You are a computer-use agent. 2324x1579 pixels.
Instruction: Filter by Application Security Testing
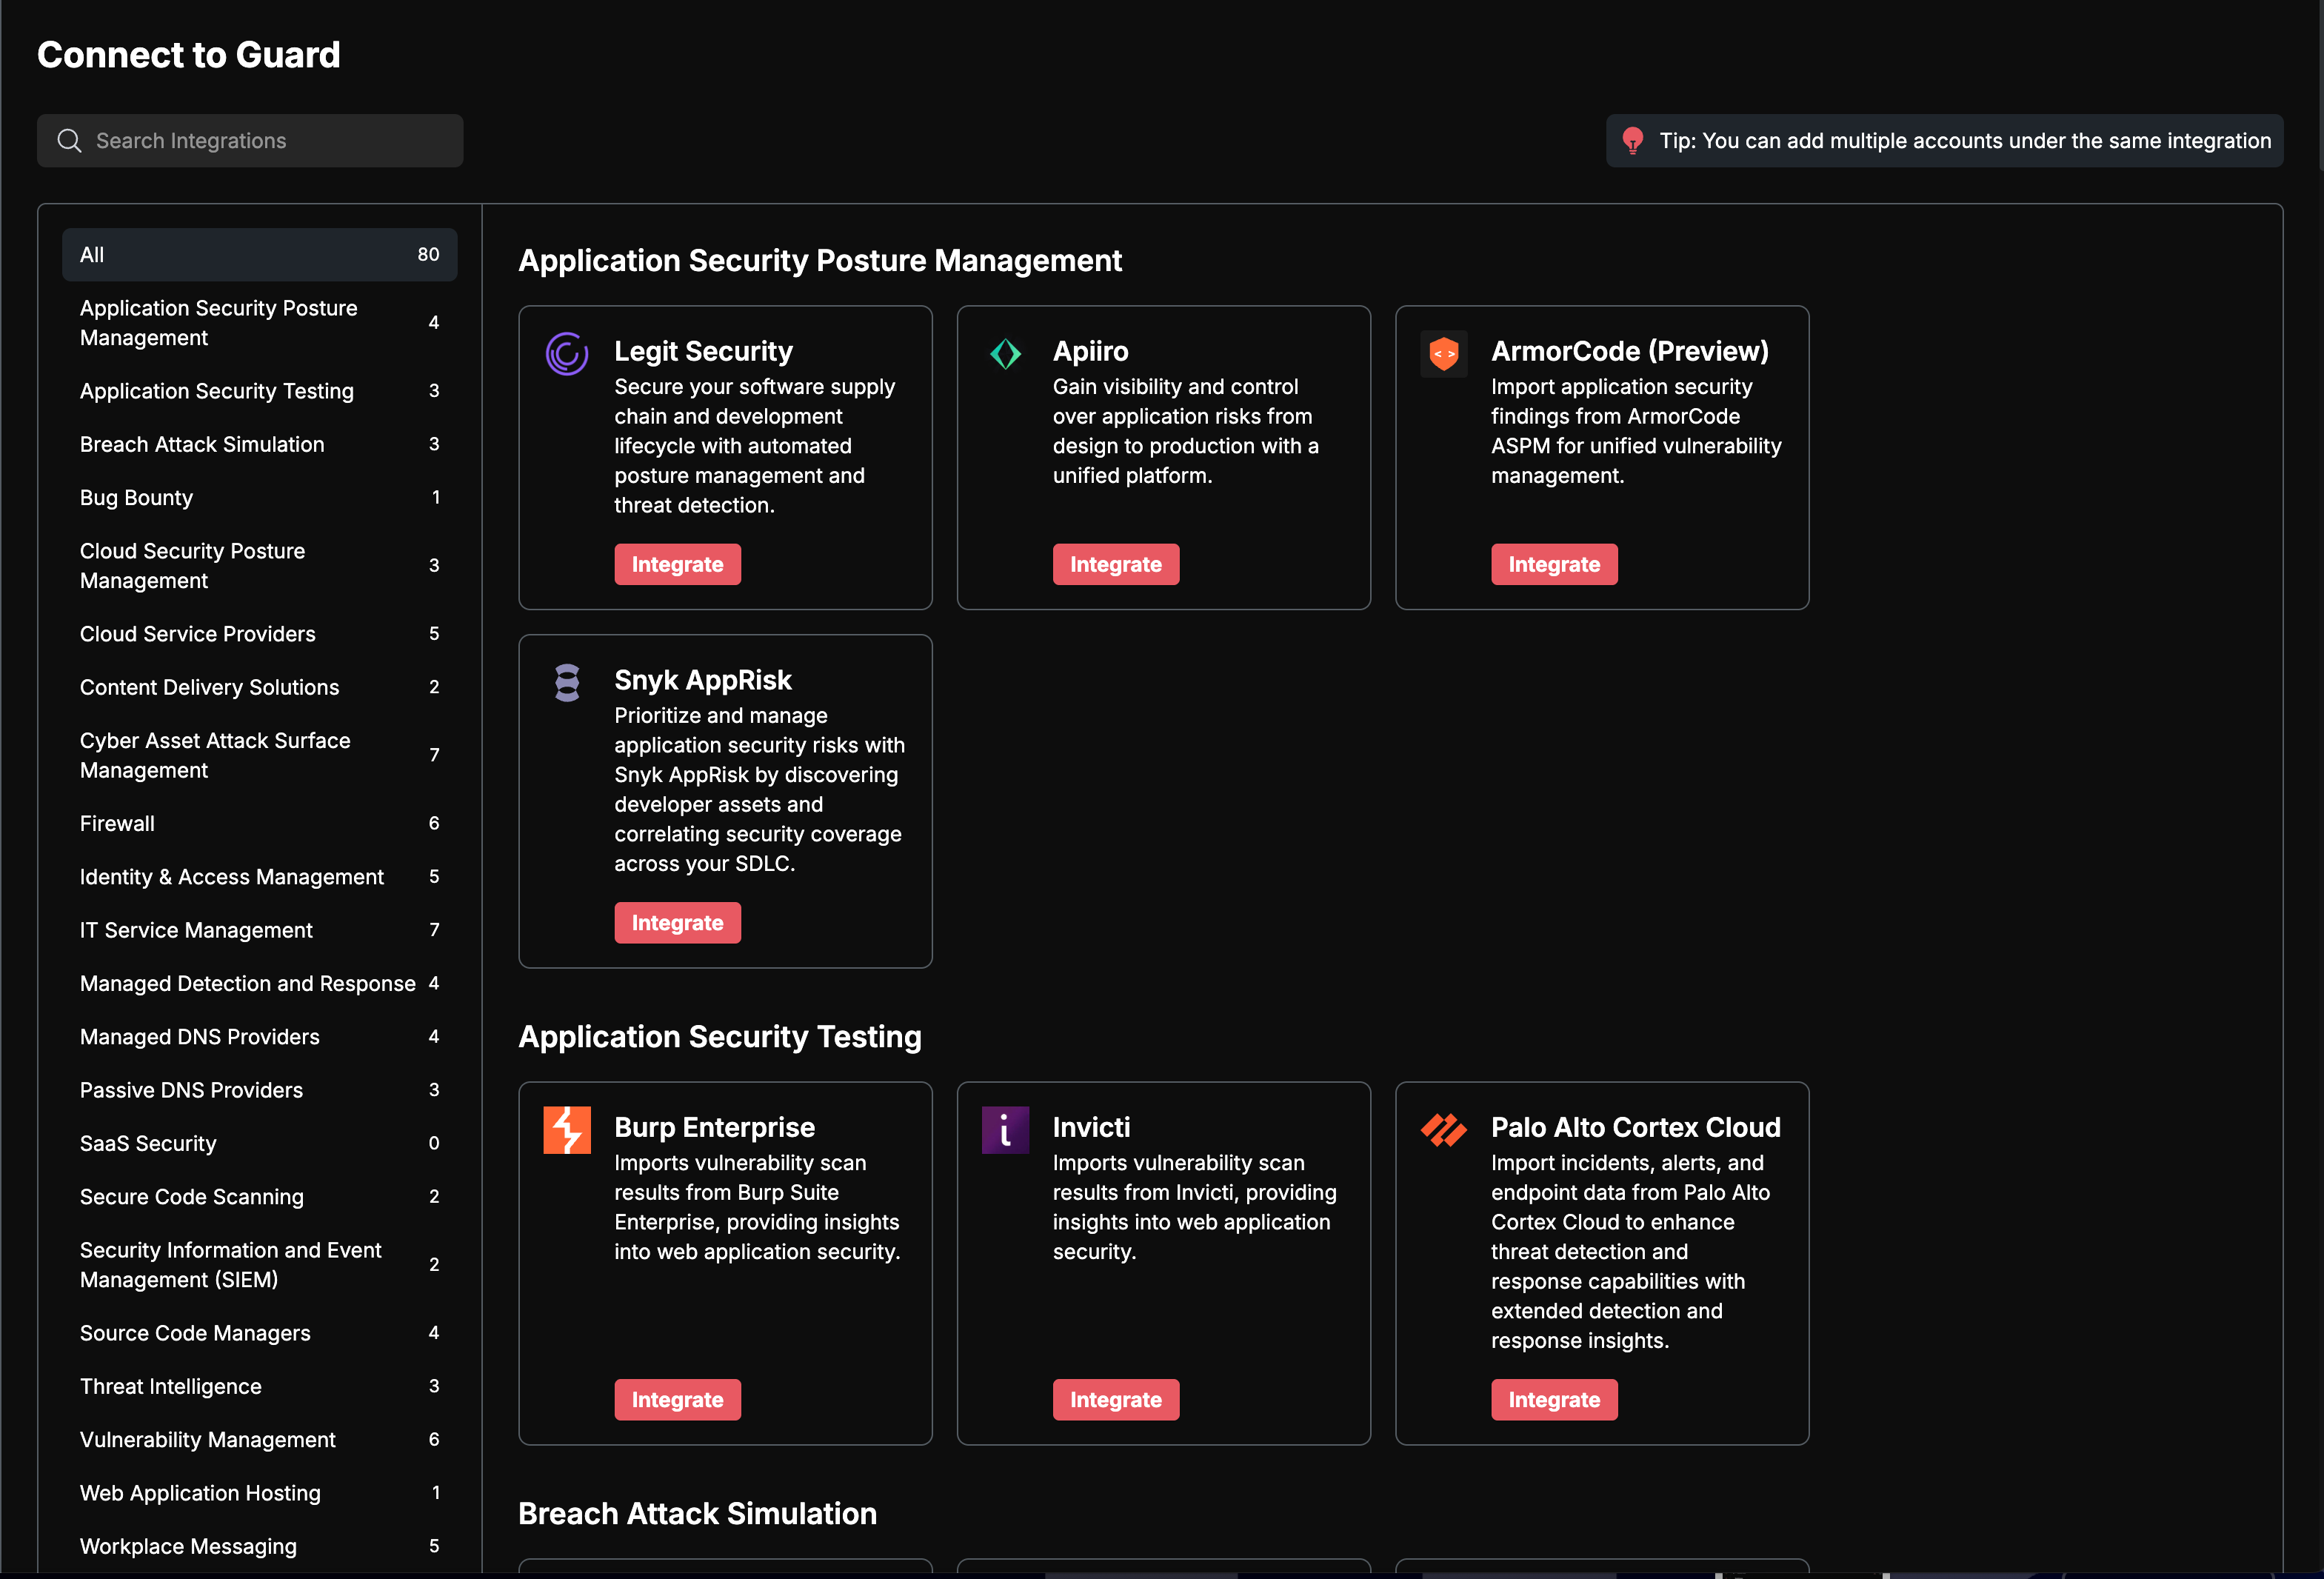pyautogui.click(x=259, y=391)
